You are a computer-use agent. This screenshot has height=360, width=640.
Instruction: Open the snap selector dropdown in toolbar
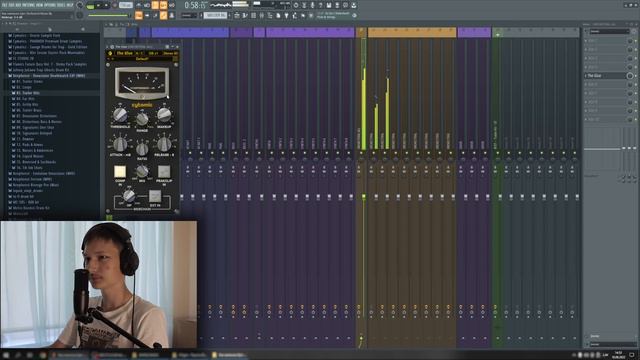[189, 15]
